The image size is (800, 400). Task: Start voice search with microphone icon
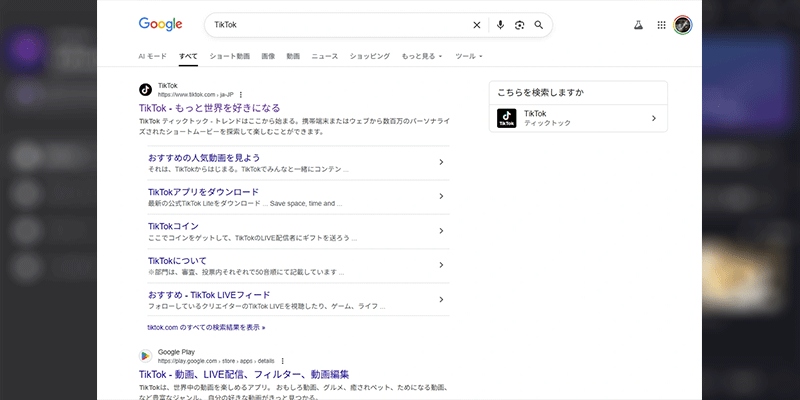tap(500, 25)
